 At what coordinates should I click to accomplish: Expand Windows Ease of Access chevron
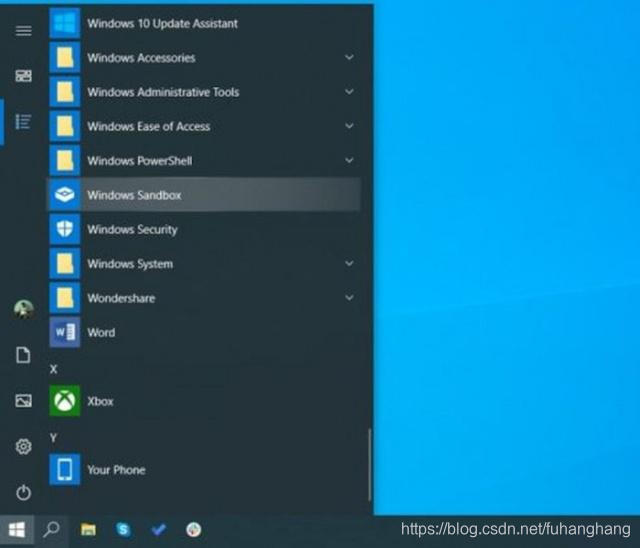[x=349, y=126]
